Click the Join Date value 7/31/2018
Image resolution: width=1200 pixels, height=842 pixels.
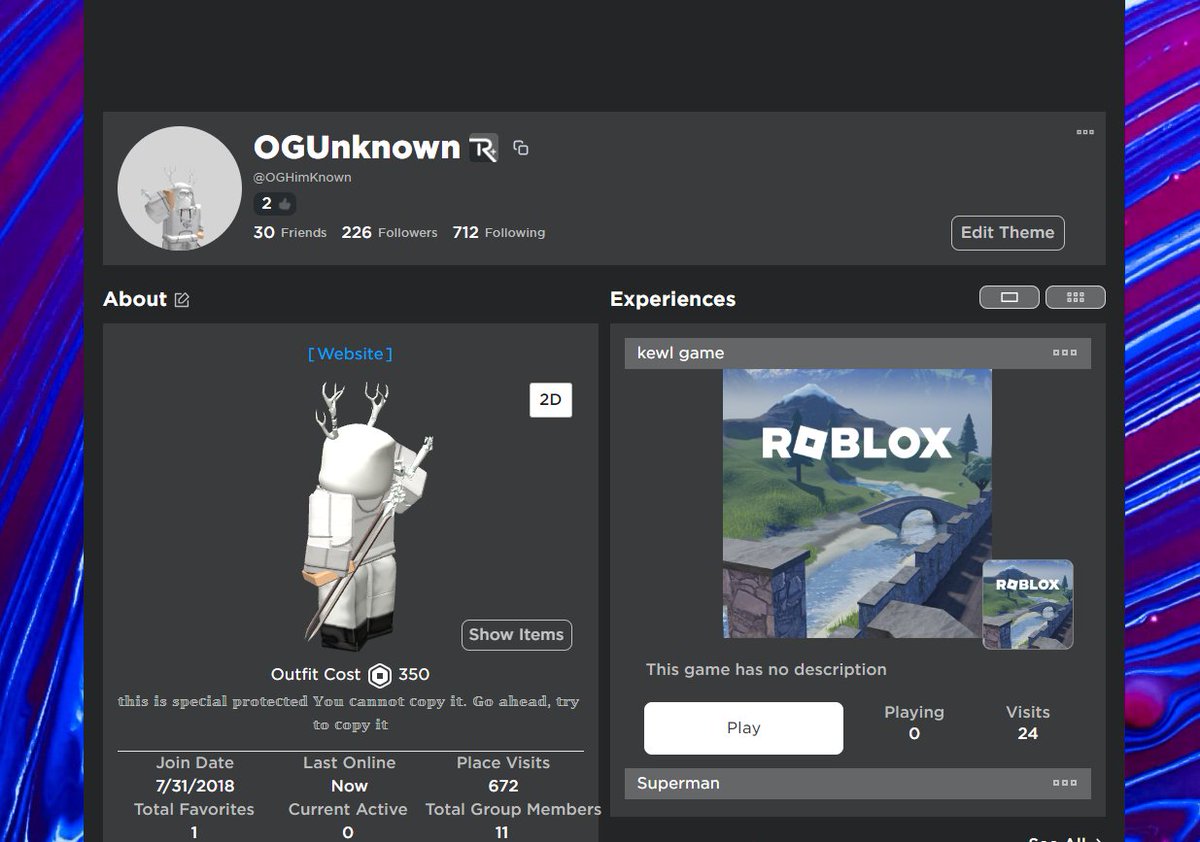[x=195, y=786]
